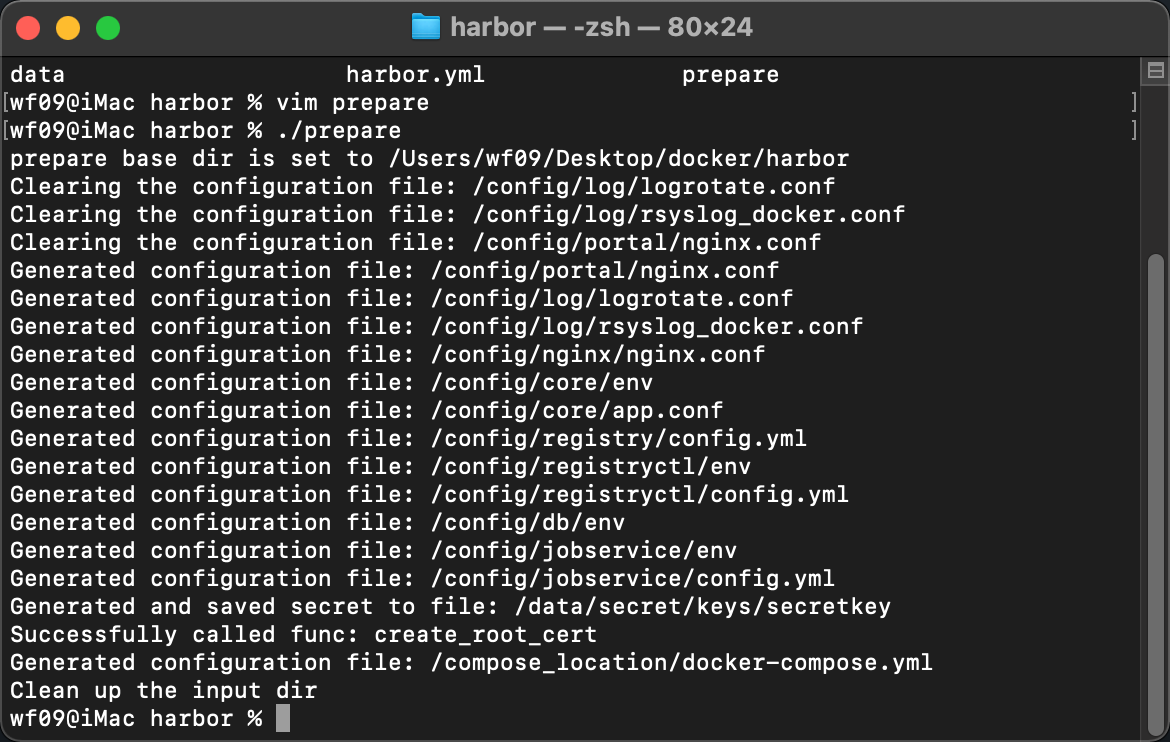Click the "Clean up the input dir" line
The width and height of the screenshot is (1170, 742).
(163, 691)
